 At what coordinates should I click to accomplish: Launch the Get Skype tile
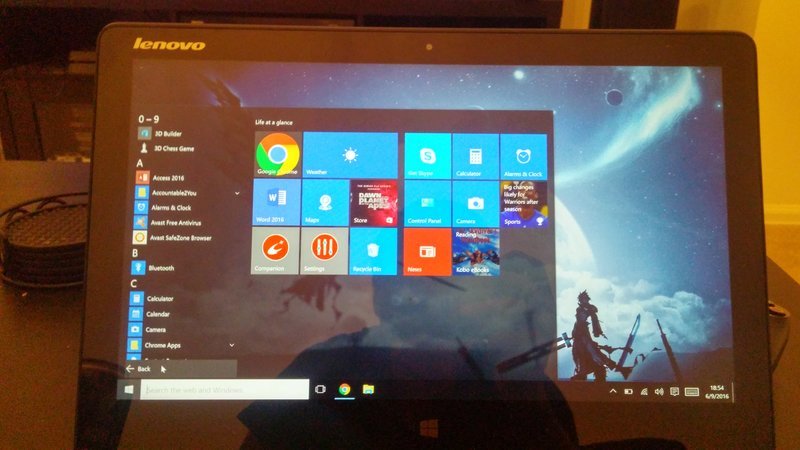click(428, 156)
